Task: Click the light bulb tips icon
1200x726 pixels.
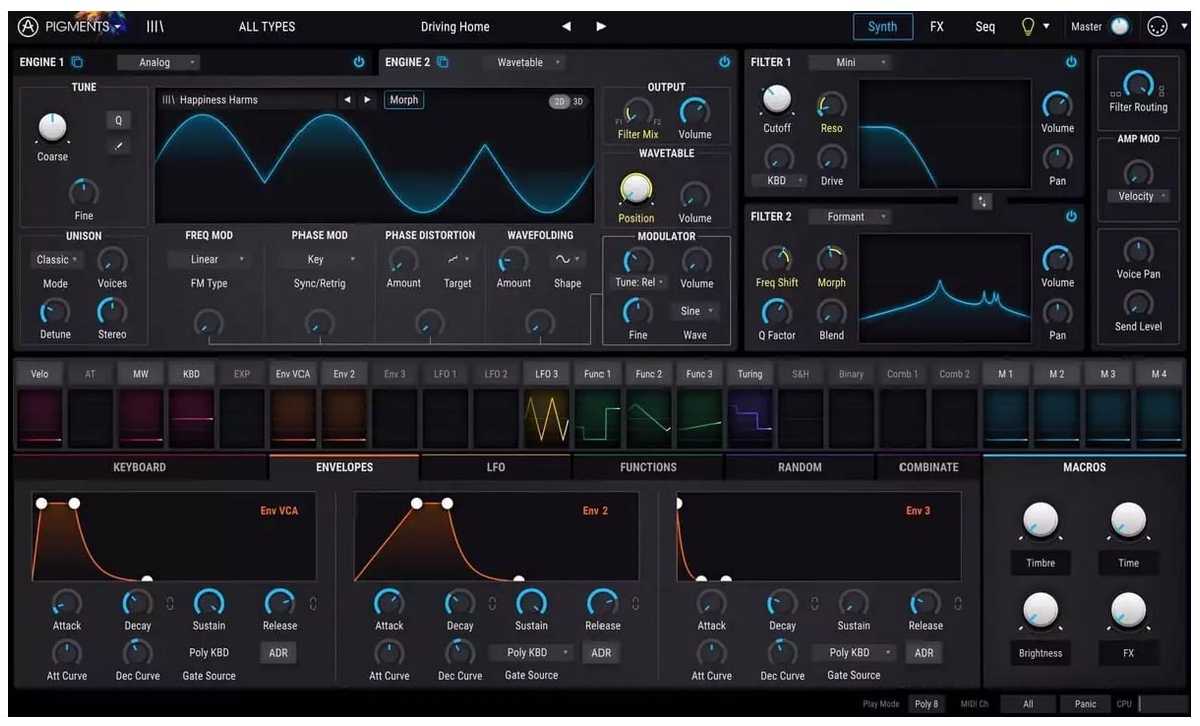Action: point(1027,27)
